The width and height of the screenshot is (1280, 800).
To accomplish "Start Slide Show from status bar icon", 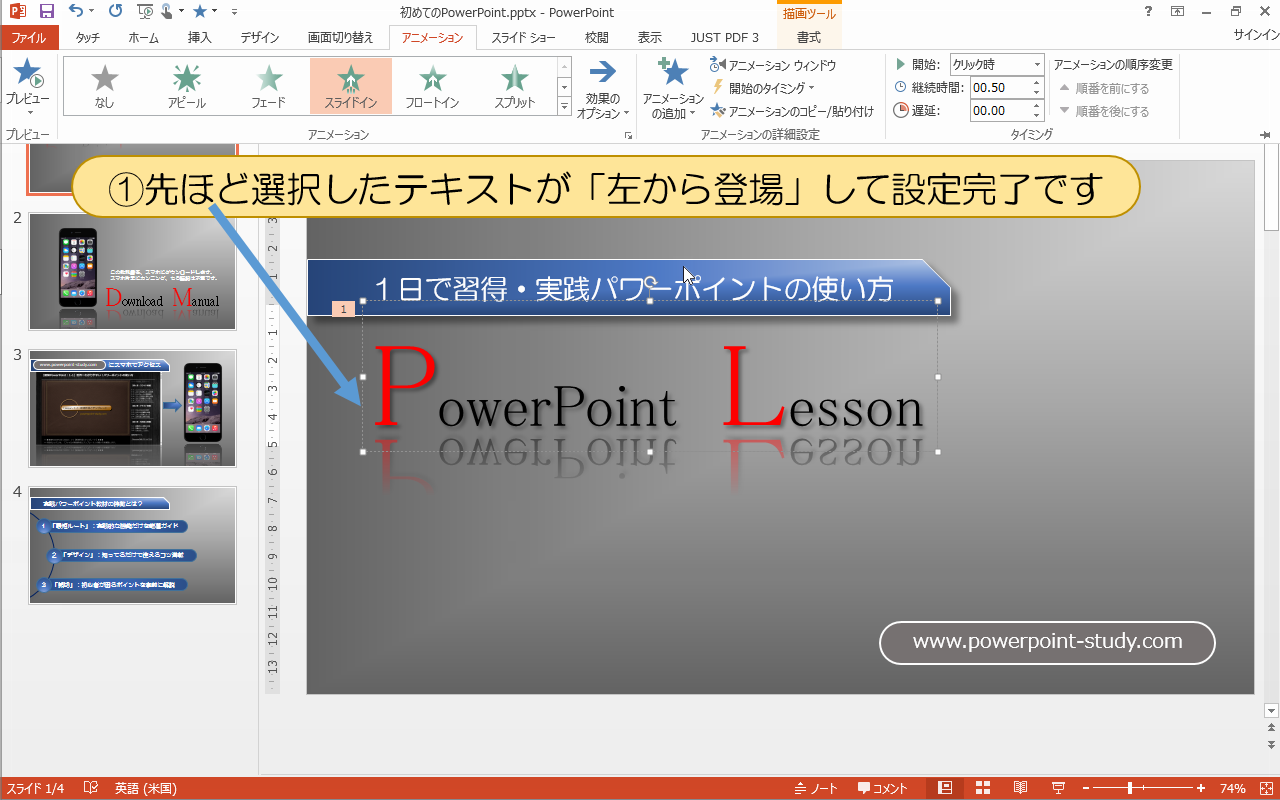I will tap(1058, 788).
